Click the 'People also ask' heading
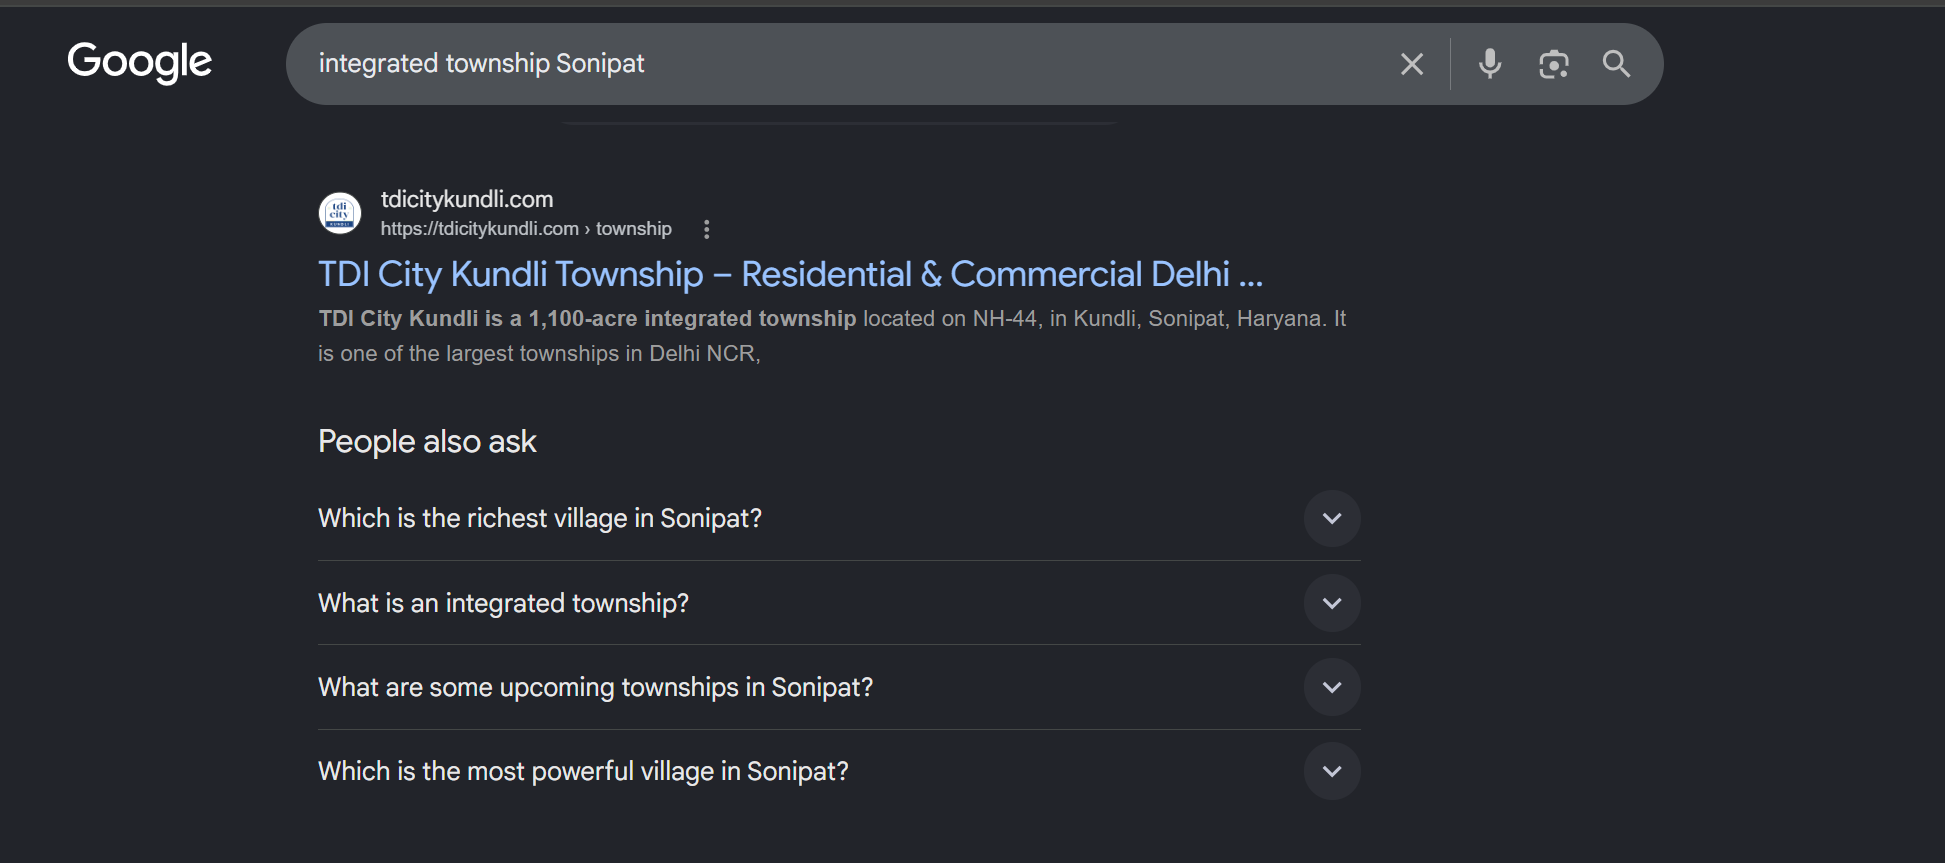Viewport: 1945px width, 863px height. click(x=427, y=441)
